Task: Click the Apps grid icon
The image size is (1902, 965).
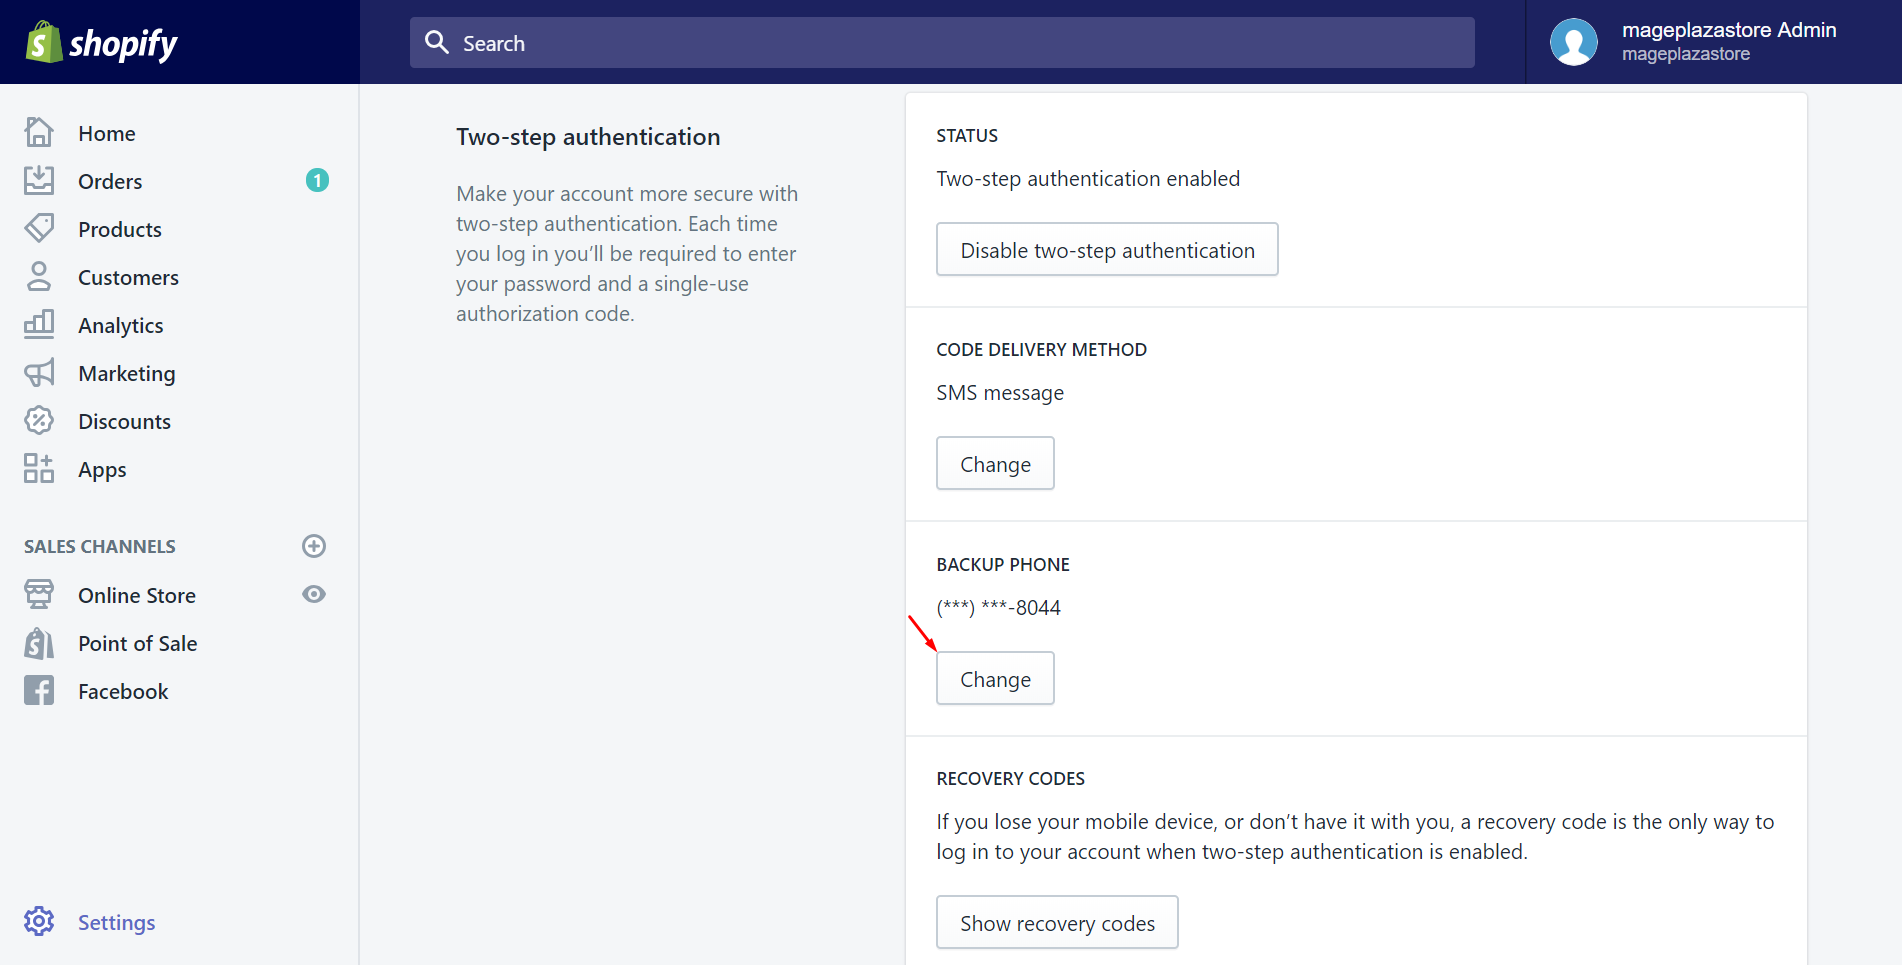Action: [x=39, y=468]
